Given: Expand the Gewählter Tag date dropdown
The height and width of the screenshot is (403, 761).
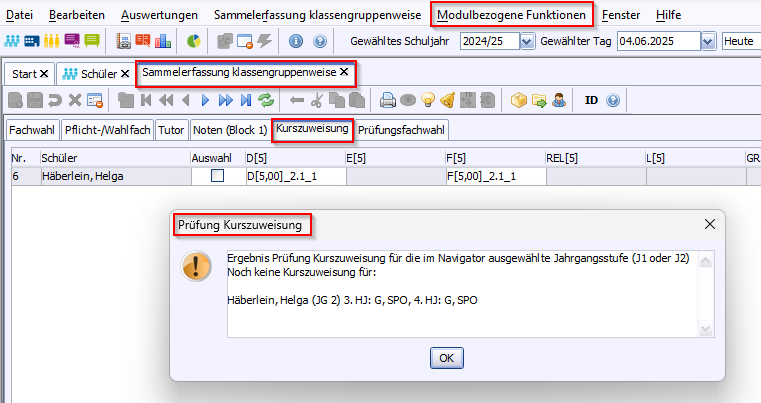Looking at the screenshot, I should (708, 41).
